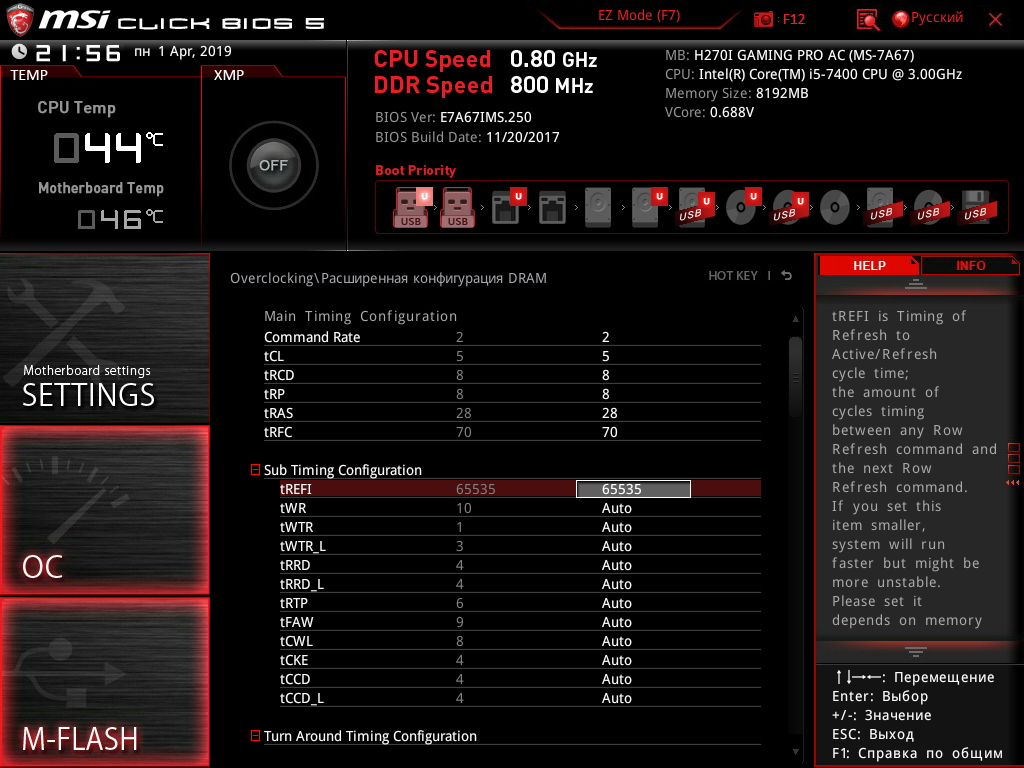Select the tRRD_L Auto setting
Screen dimensions: 1024x768
pyautogui.click(x=616, y=584)
